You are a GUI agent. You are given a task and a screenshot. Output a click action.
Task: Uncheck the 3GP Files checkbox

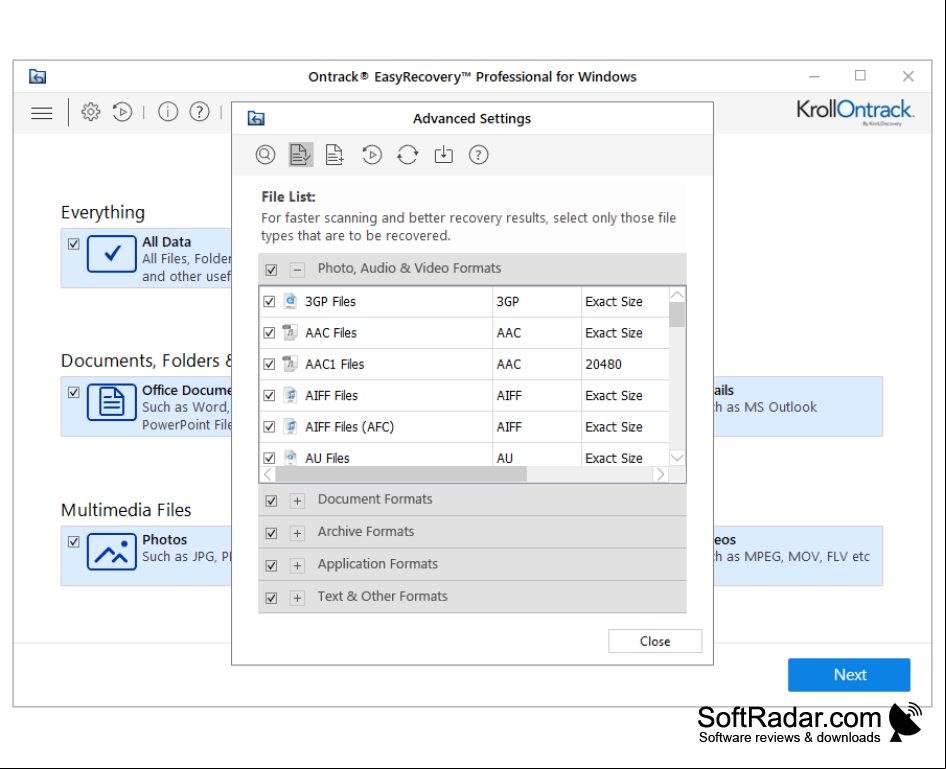(269, 302)
